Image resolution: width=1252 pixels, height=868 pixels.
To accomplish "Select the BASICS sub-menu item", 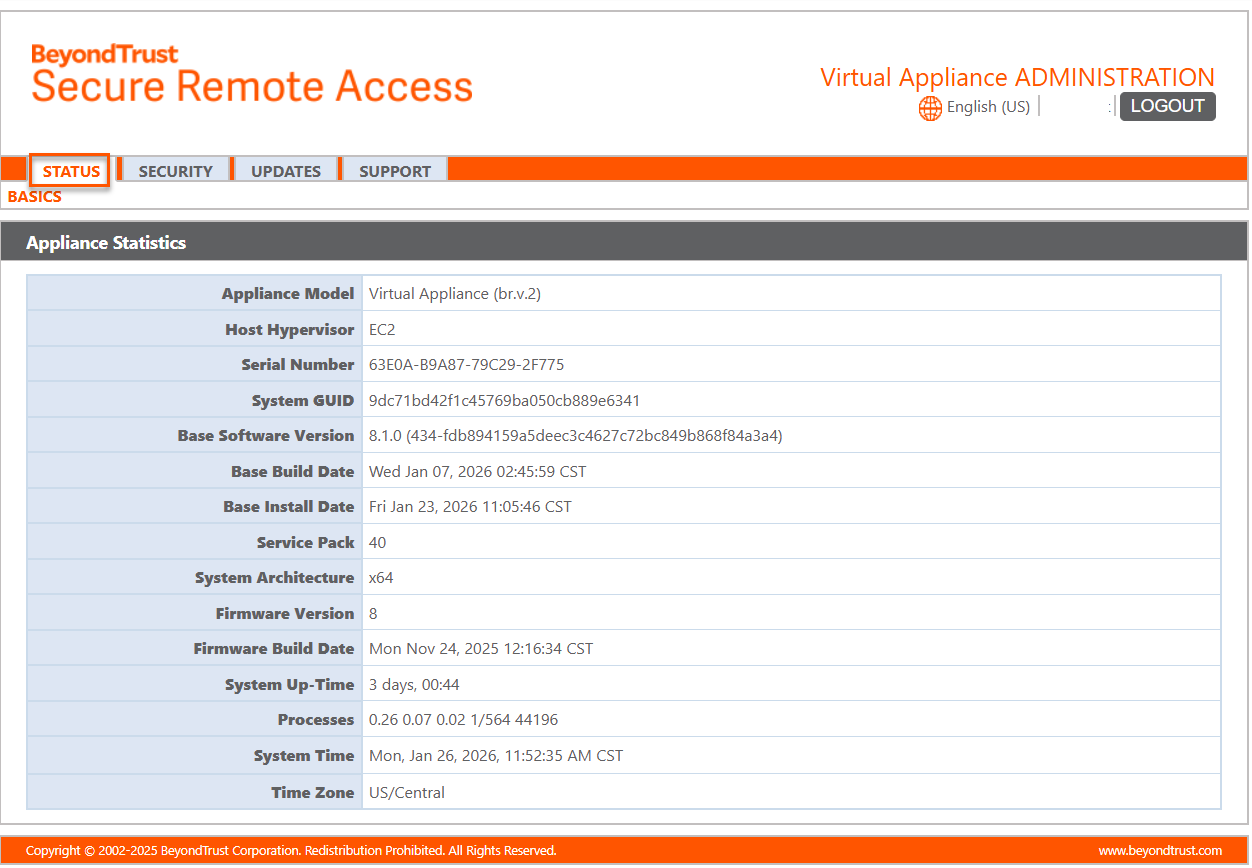I will coord(35,197).
